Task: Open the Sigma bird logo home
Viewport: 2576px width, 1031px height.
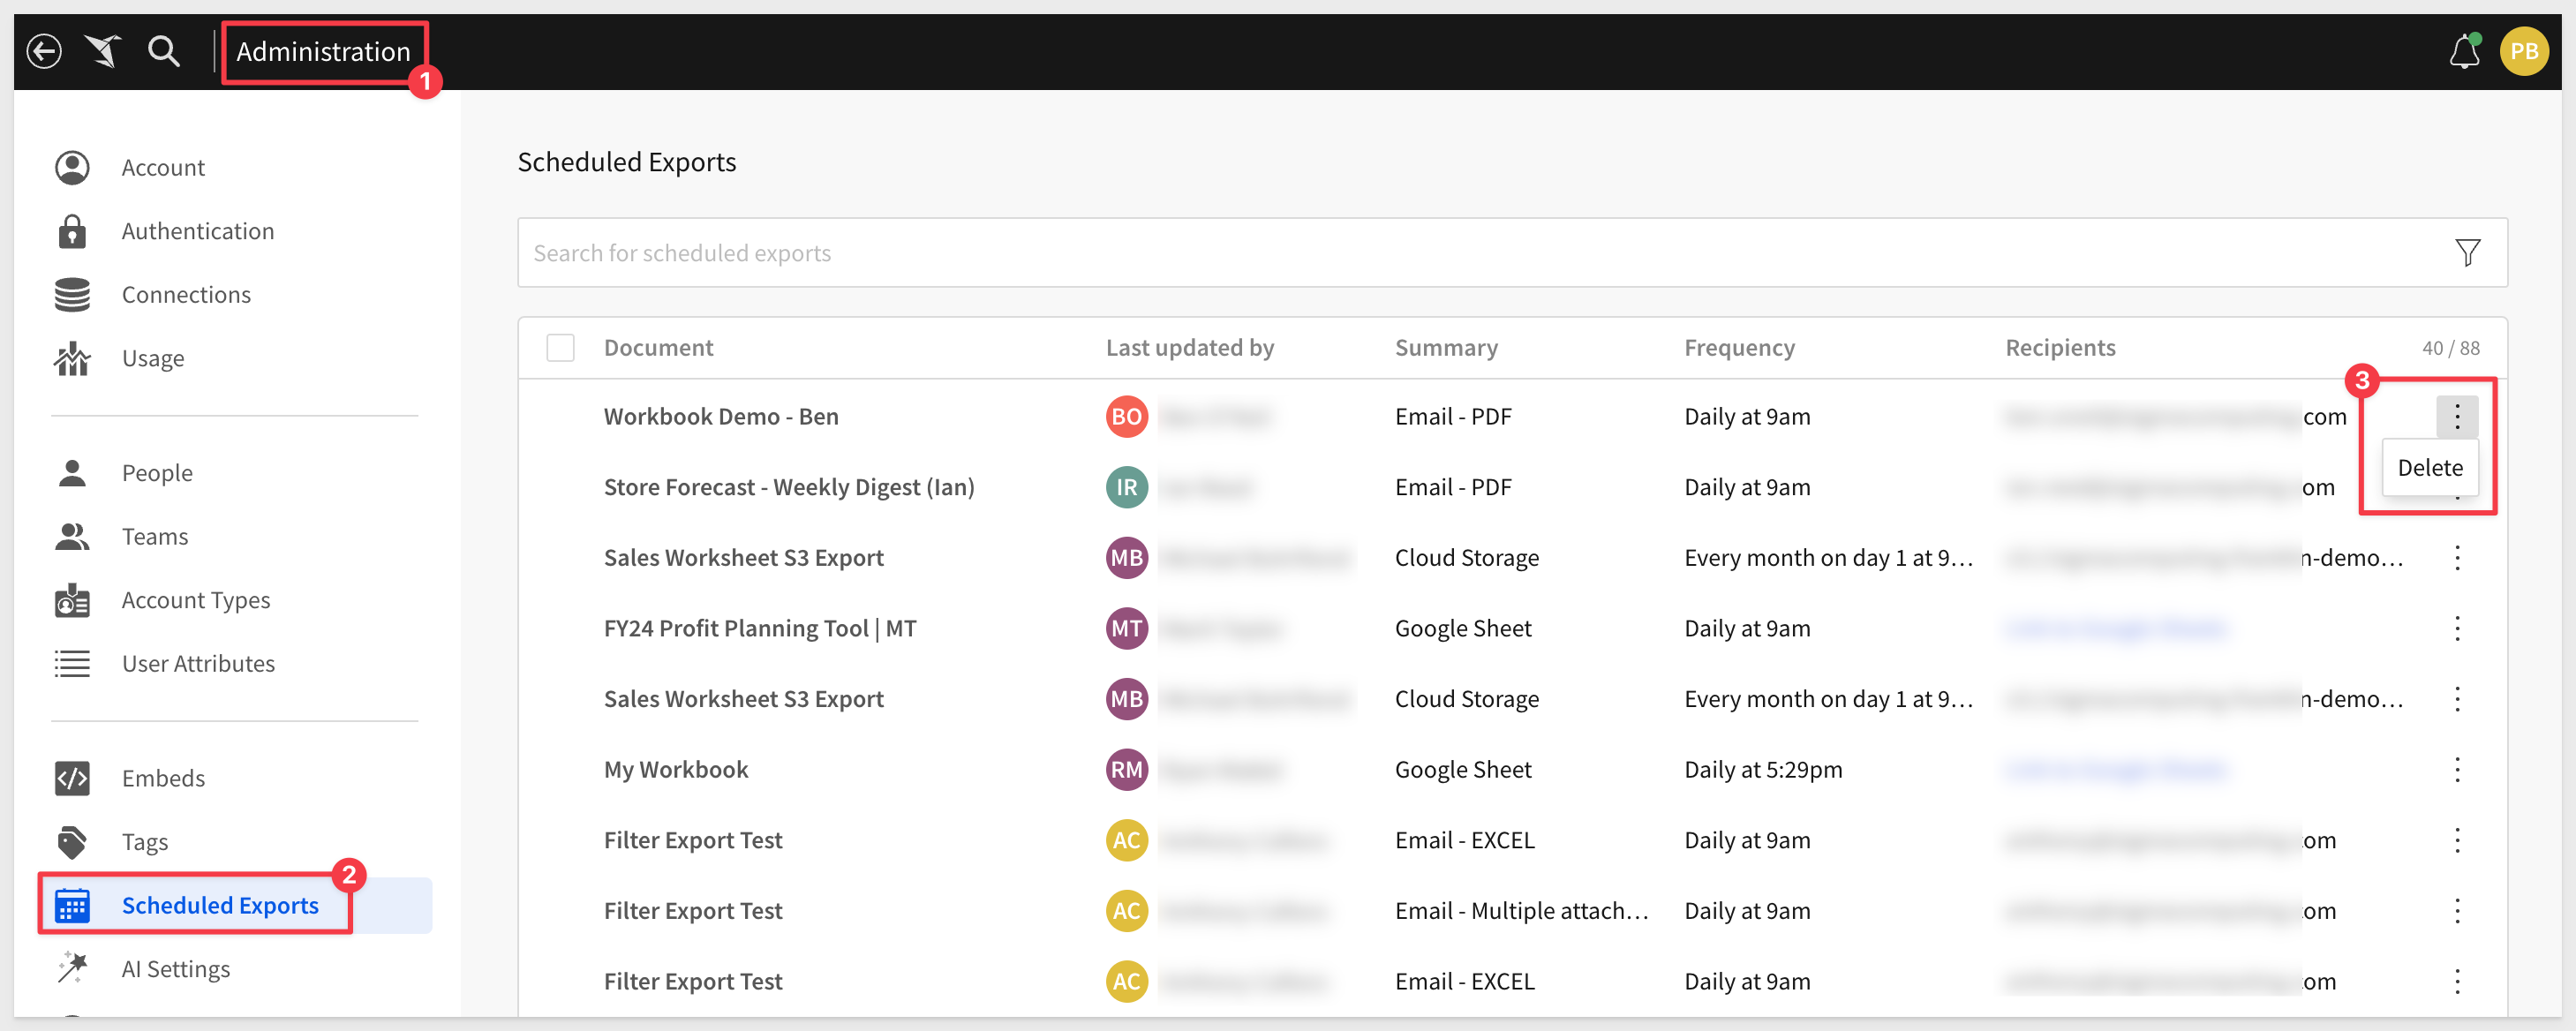Action: pyautogui.click(x=103, y=51)
